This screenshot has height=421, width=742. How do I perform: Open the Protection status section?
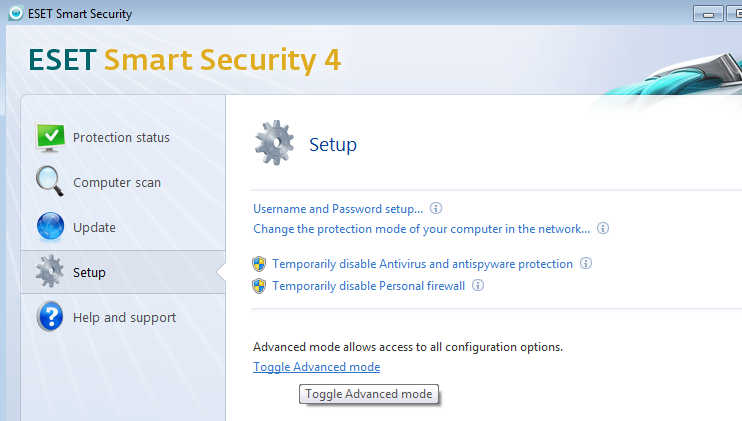tap(121, 138)
